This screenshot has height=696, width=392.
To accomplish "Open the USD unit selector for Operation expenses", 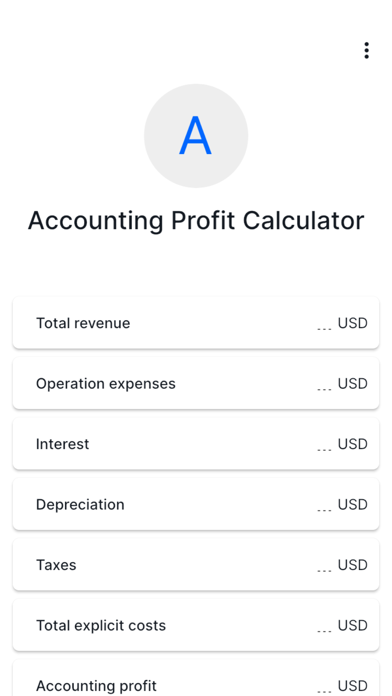I will pos(352,384).
